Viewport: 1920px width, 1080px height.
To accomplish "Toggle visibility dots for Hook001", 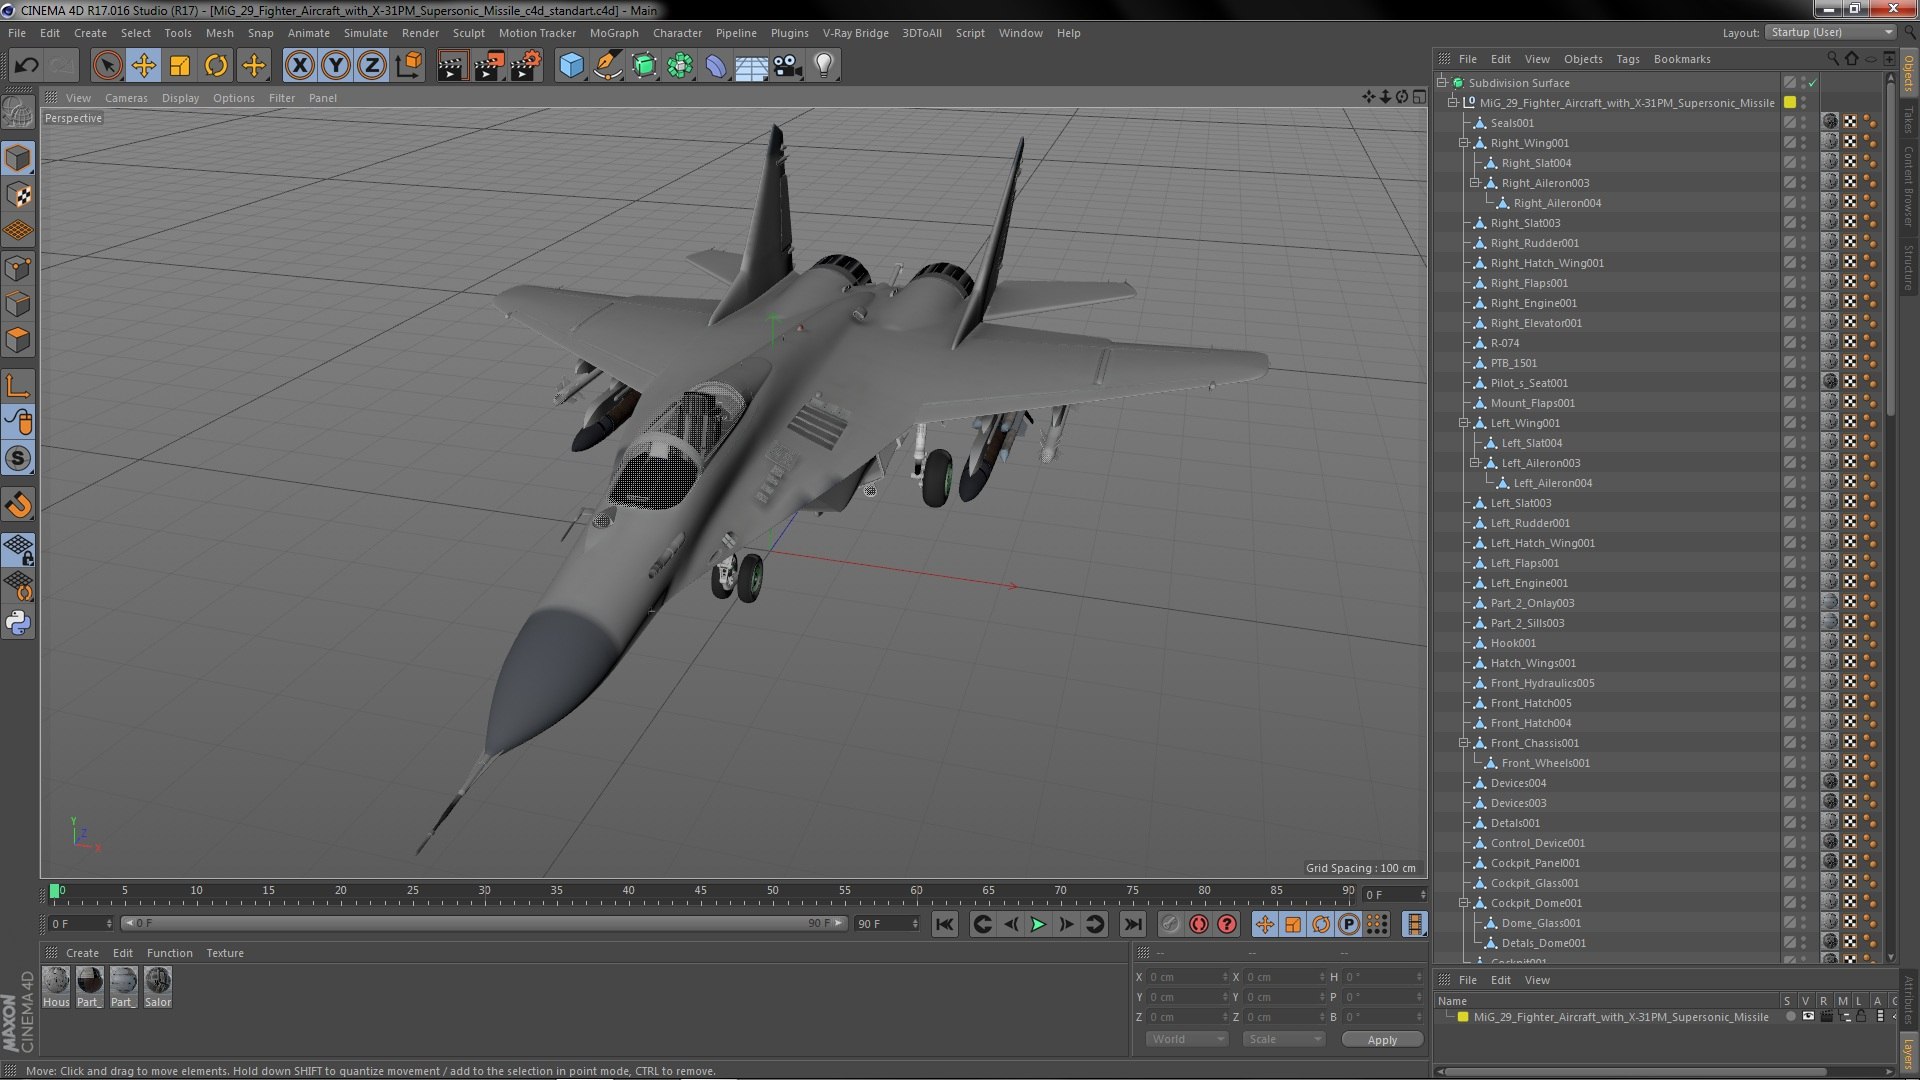I will click(1804, 643).
